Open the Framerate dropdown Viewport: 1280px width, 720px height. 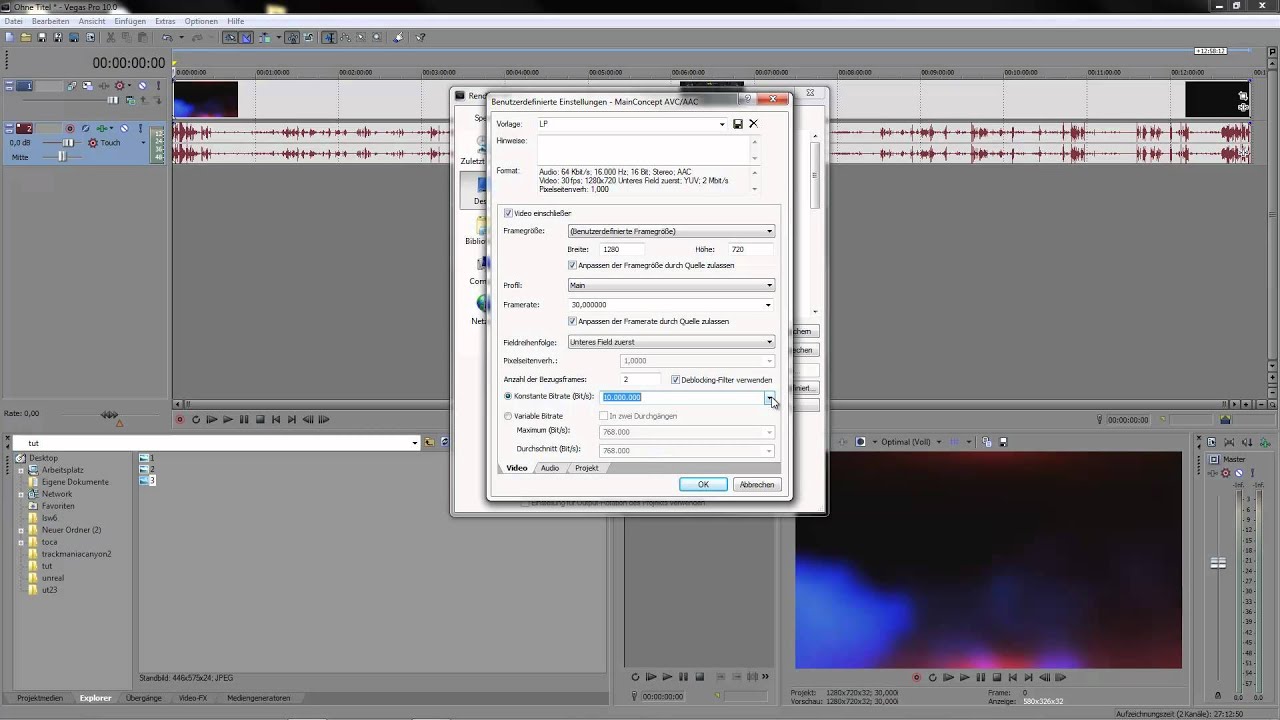[x=768, y=305]
